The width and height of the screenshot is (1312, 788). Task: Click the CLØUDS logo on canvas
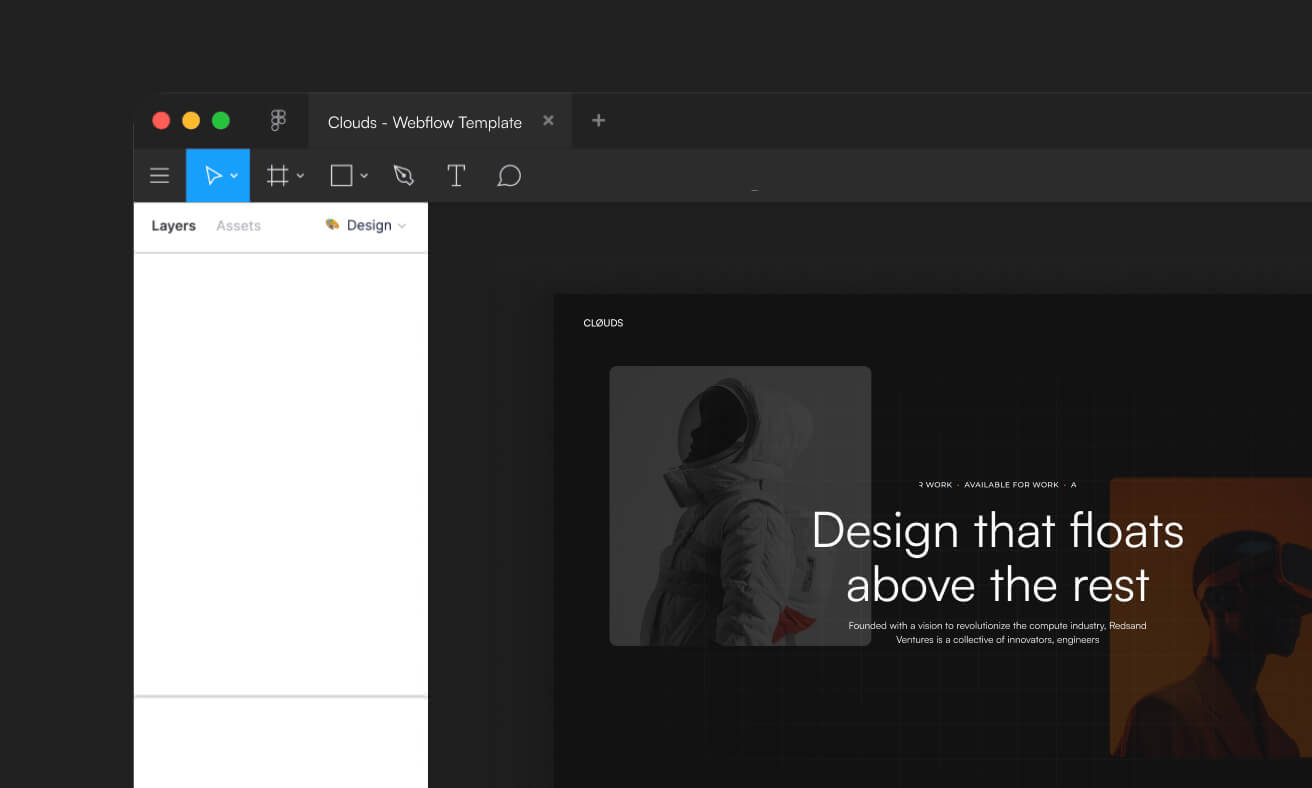pyautogui.click(x=603, y=323)
